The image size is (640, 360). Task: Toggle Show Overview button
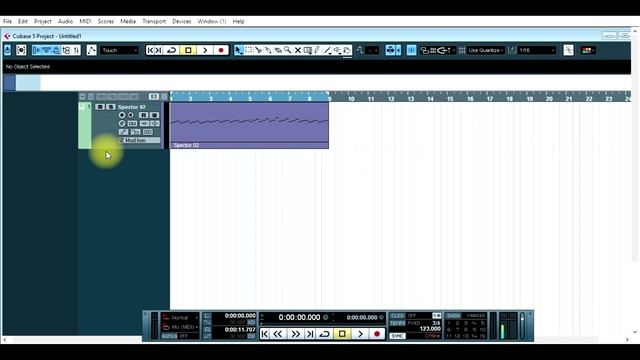[56, 50]
